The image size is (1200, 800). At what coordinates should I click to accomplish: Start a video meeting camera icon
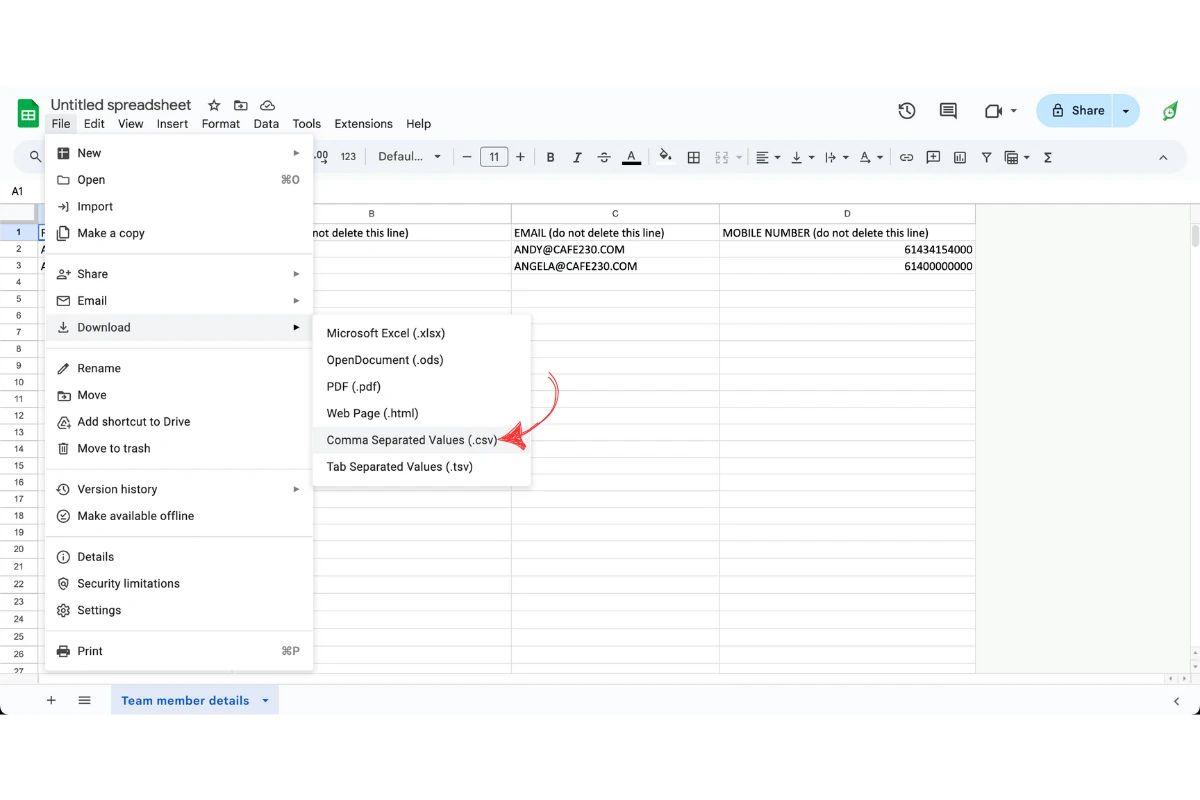pyautogui.click(x=994, y=111)
